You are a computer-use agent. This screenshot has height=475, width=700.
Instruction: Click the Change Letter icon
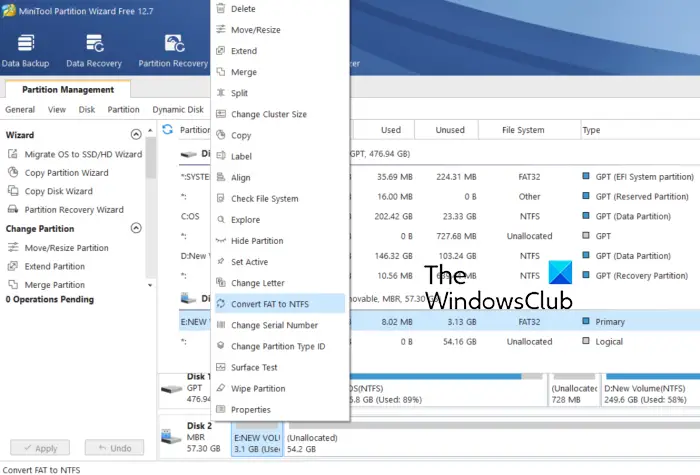pos(221,283)
